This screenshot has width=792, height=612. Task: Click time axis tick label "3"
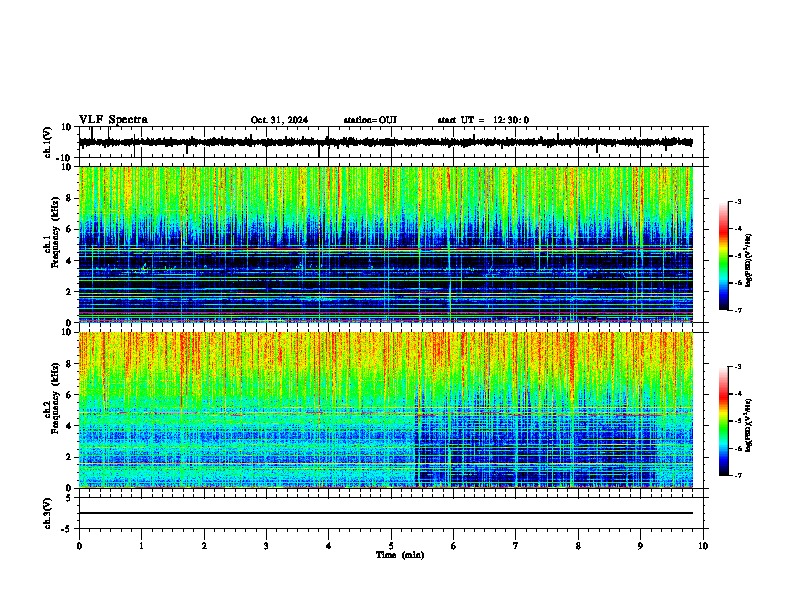(x=266, y=546)
